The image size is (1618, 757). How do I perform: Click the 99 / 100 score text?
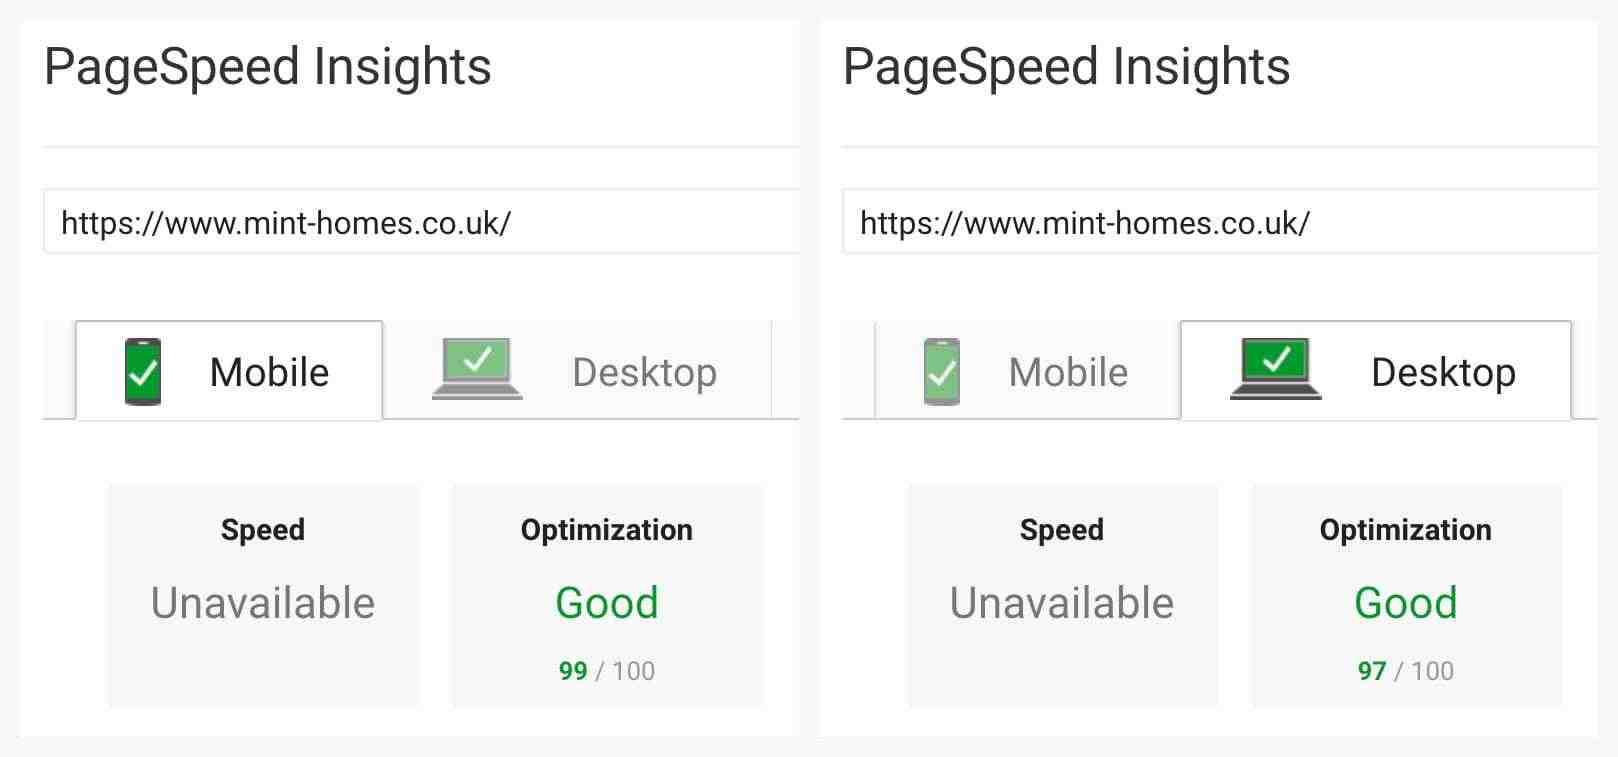click(x=607, y=671)
